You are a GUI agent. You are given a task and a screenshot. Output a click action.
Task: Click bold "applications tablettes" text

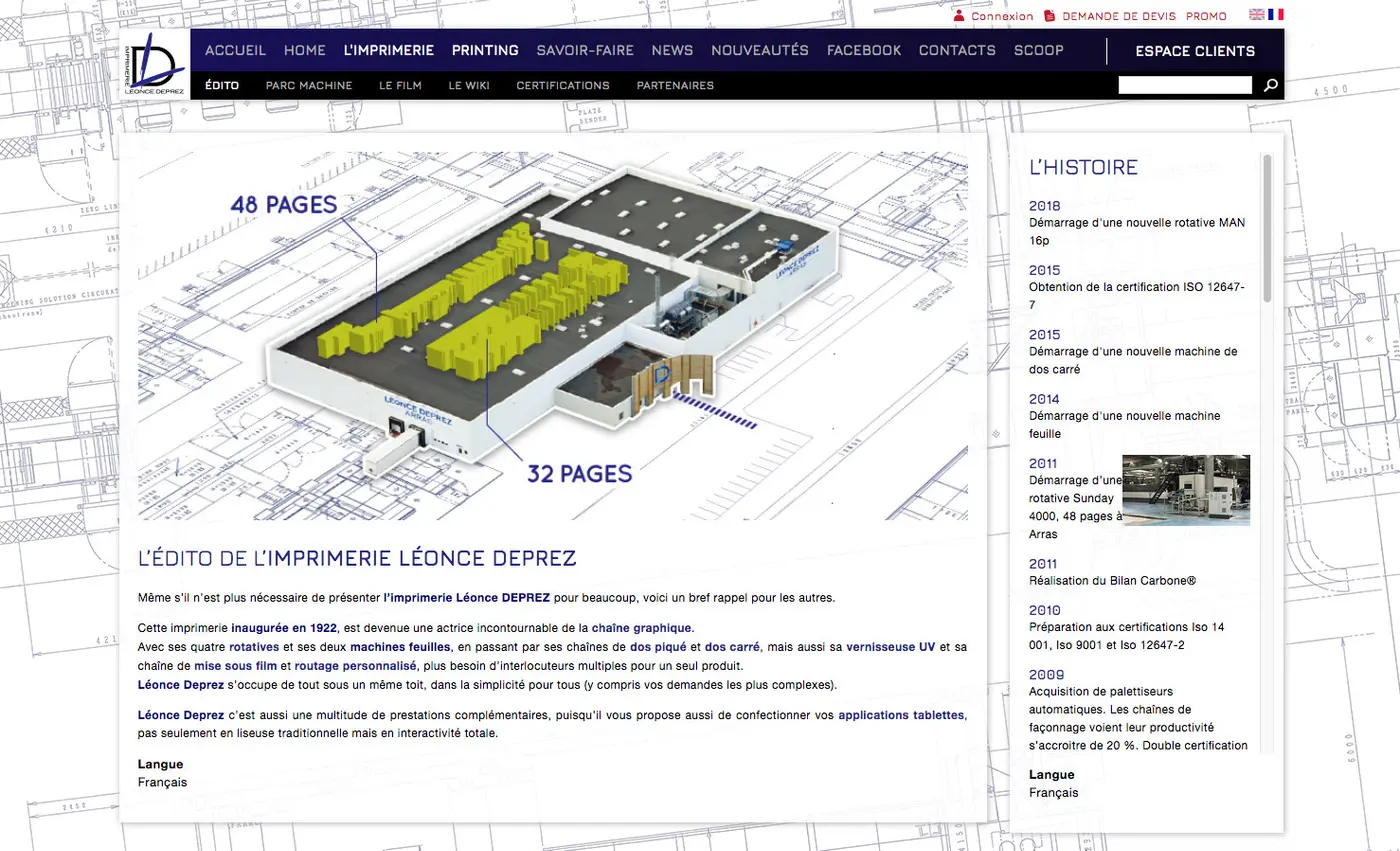point(902,715)
